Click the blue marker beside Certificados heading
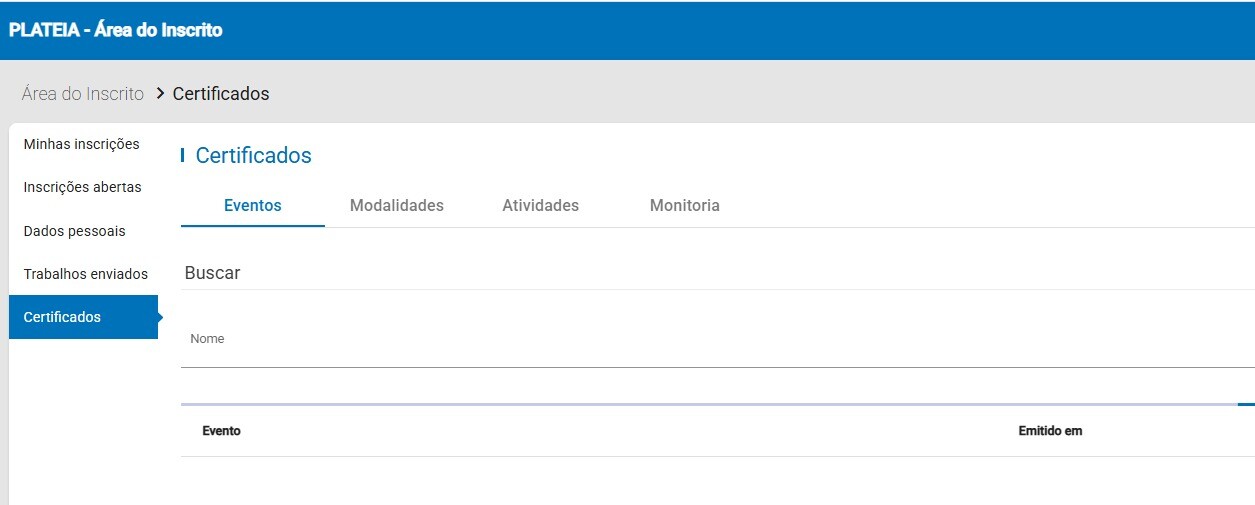Image resolution: width=1255 pixels, height=505 pixels. coord(182,155)
